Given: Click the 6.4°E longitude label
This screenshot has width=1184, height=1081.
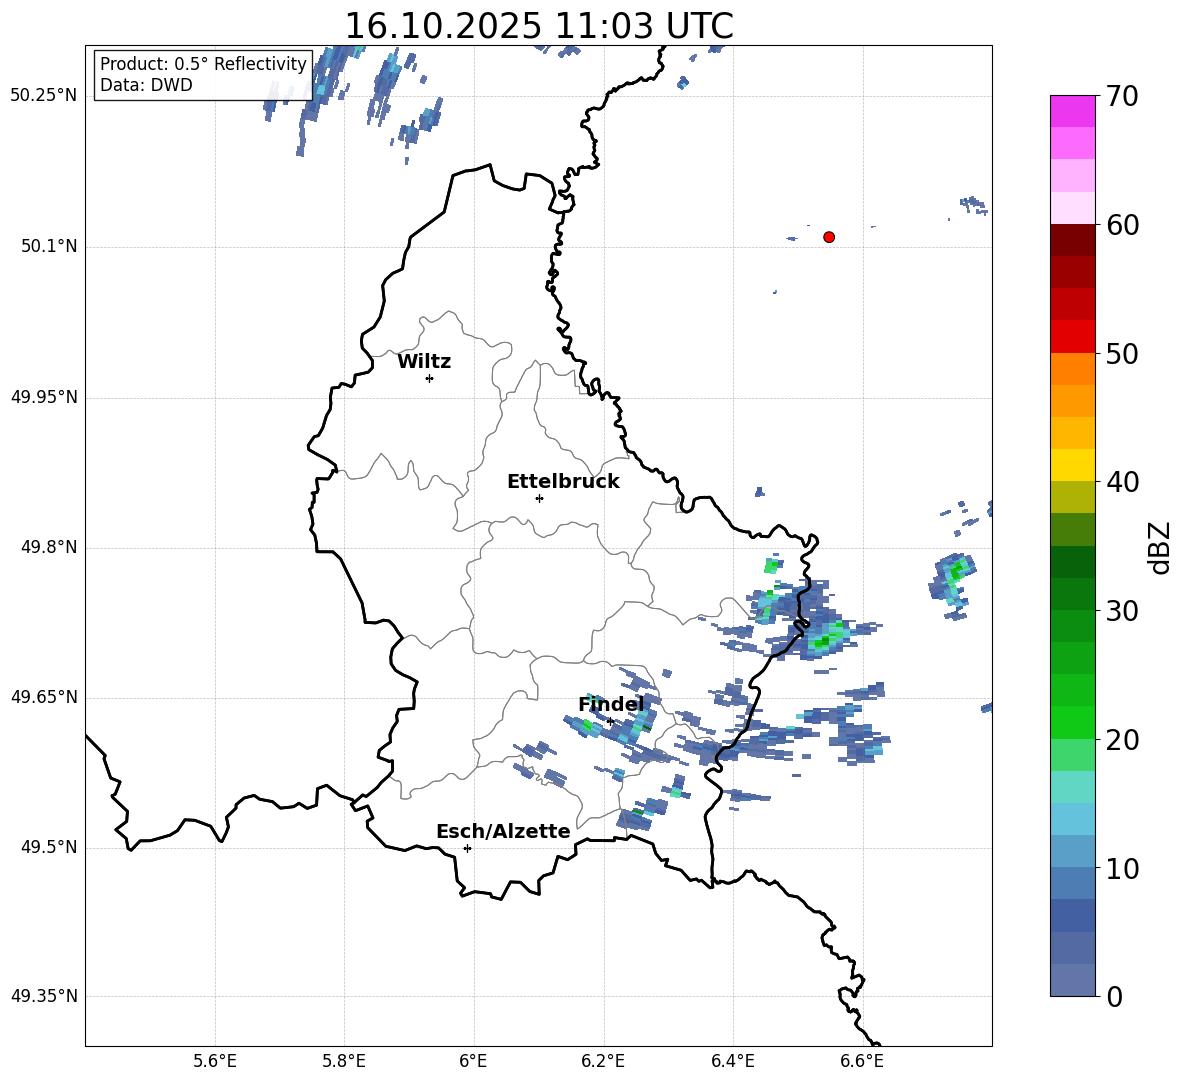Looking at the screenshot, I should pos(732,1061).
